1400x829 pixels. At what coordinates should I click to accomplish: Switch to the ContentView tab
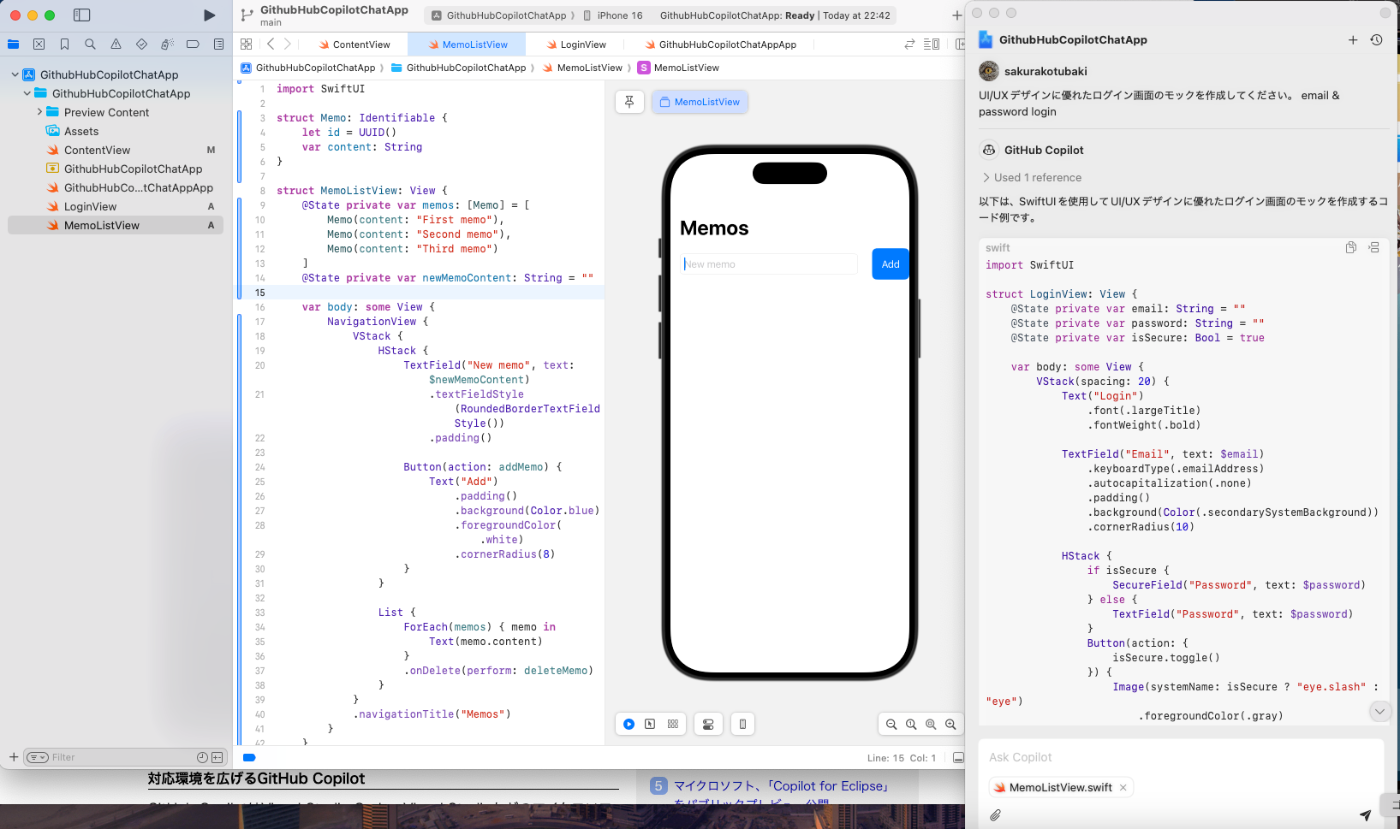pos(353,44)
